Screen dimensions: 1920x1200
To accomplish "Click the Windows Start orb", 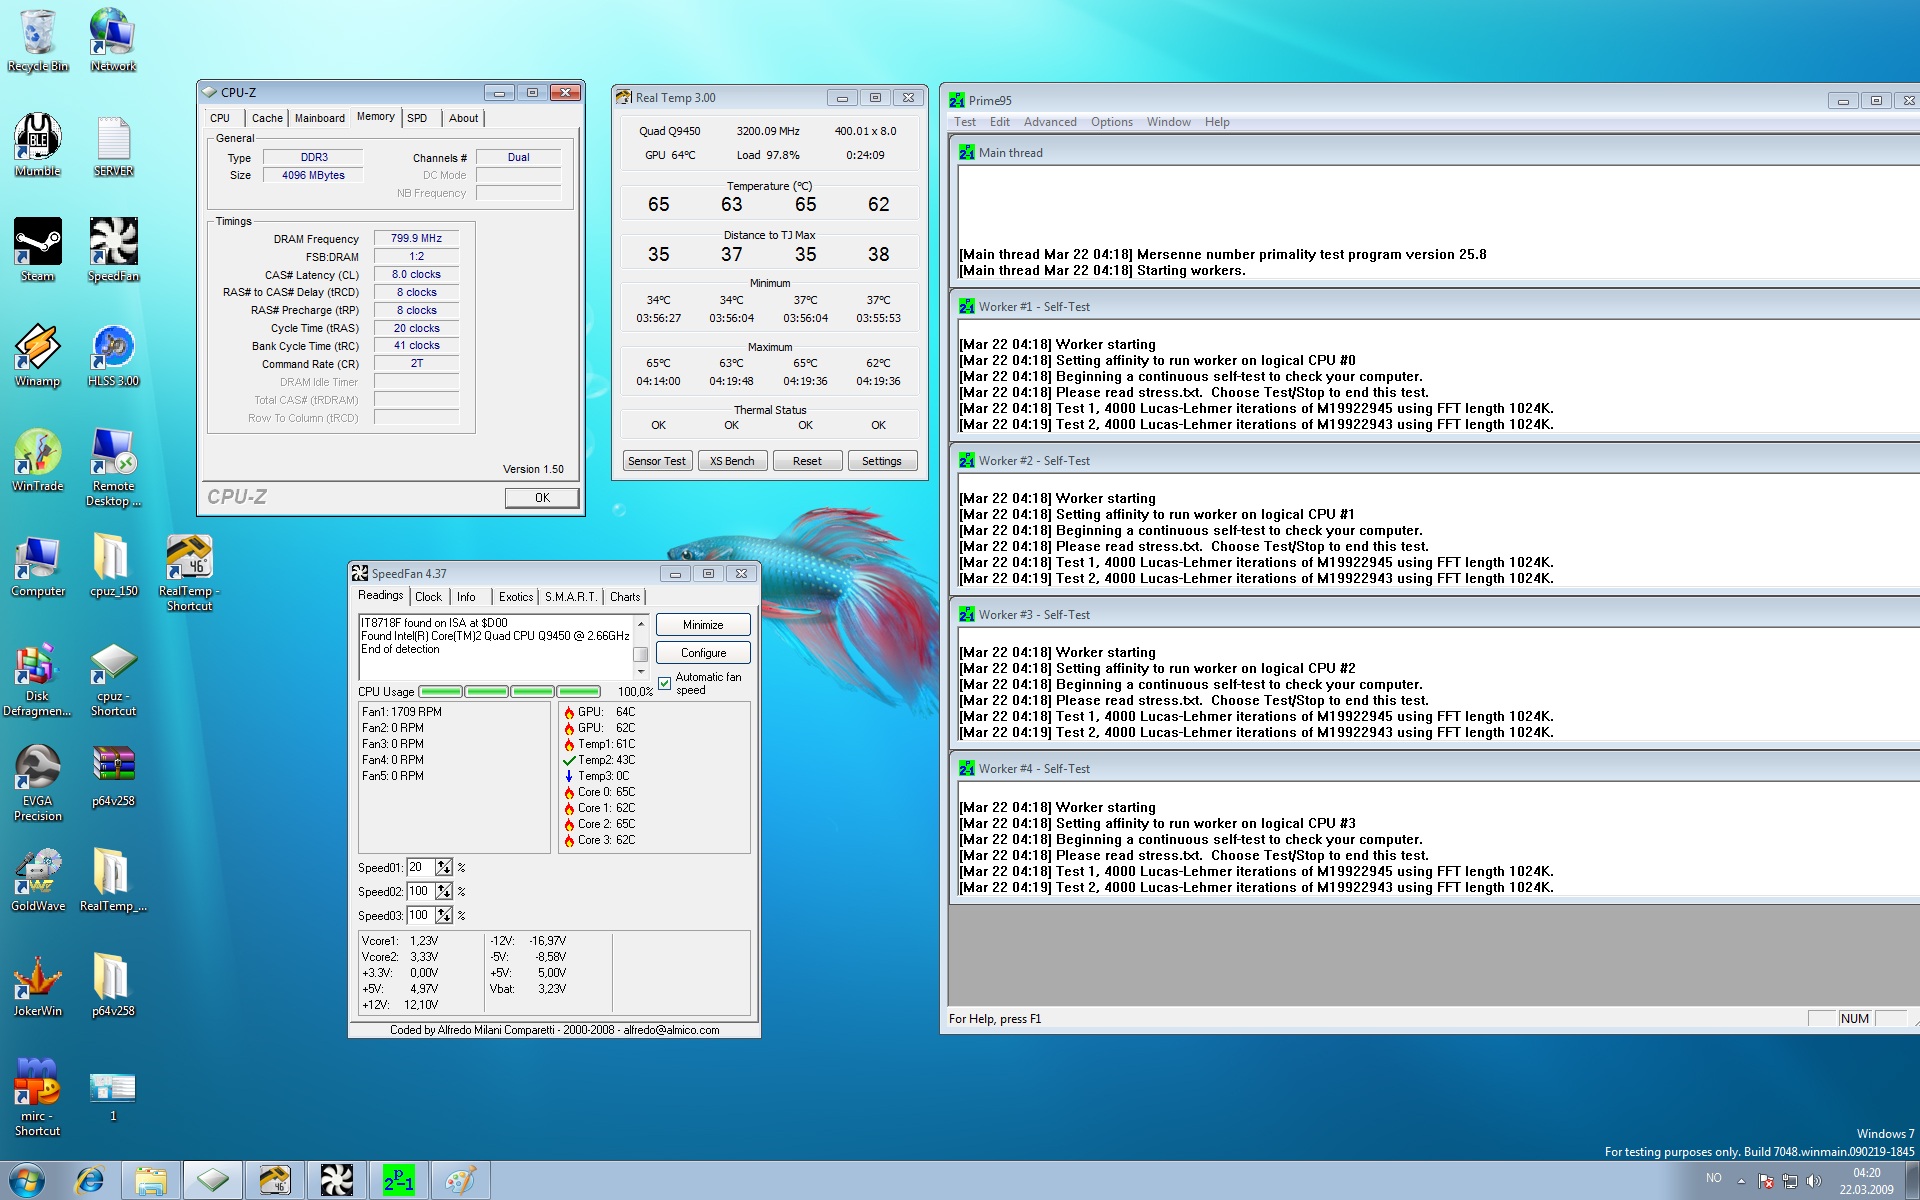I will [27, 1181].
